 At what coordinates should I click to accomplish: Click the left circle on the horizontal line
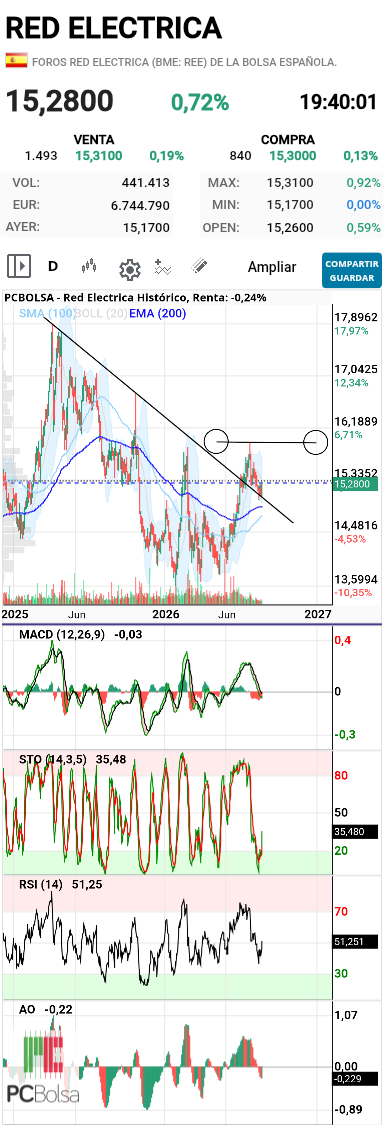click(x=216, y=441)
